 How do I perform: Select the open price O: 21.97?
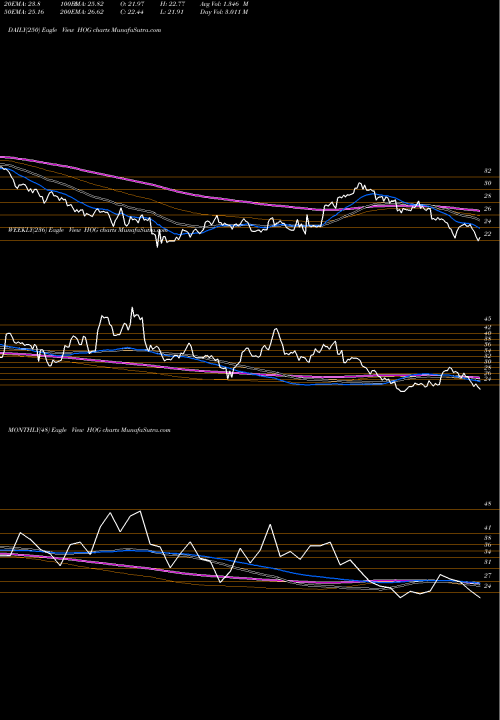[x=132, y=3]
